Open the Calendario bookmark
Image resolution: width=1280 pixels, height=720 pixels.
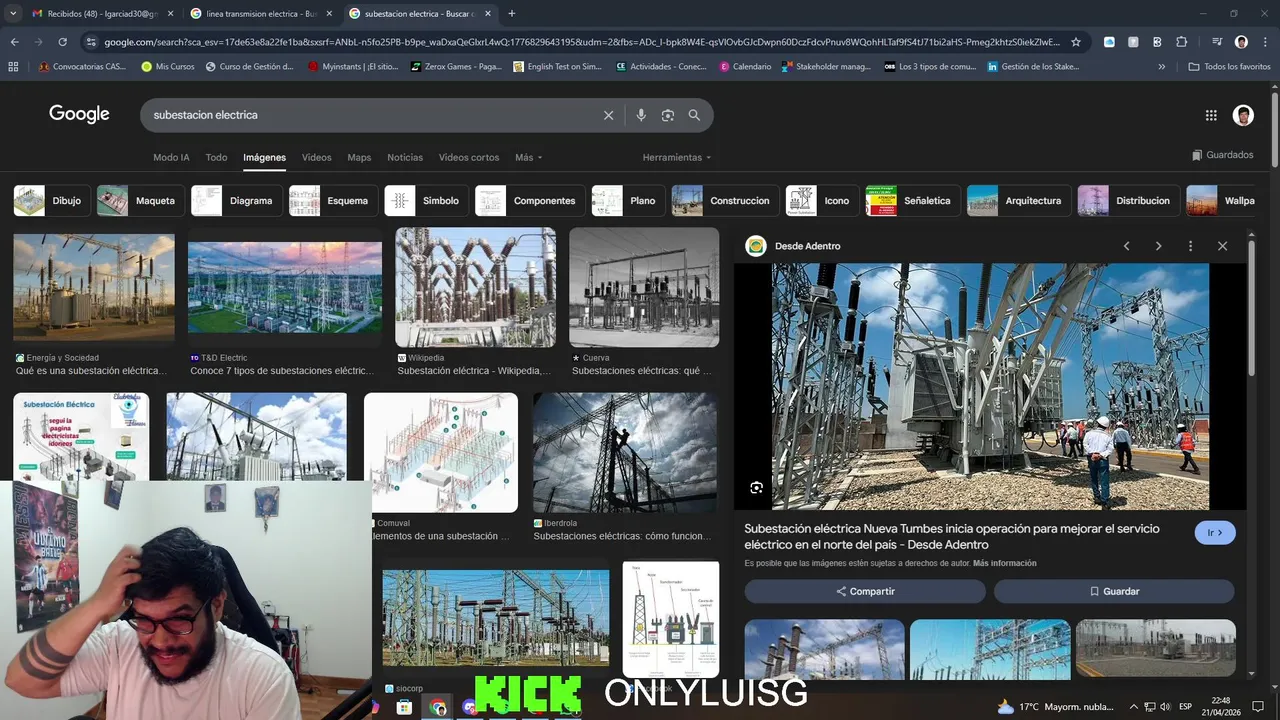pyautogui.click(x=745, y=67)
